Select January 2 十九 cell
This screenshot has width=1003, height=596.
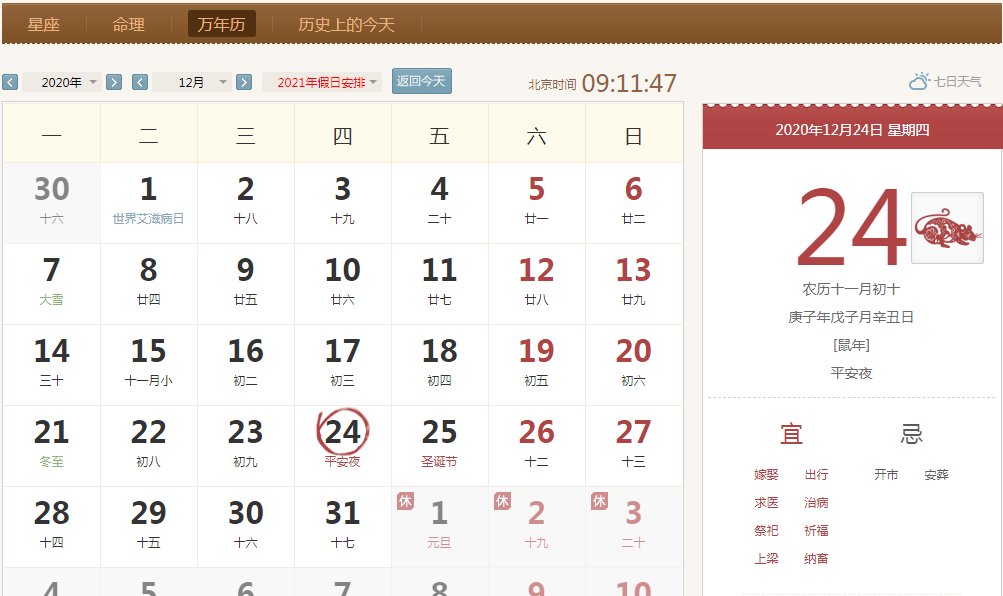click(x=537, y=527)
